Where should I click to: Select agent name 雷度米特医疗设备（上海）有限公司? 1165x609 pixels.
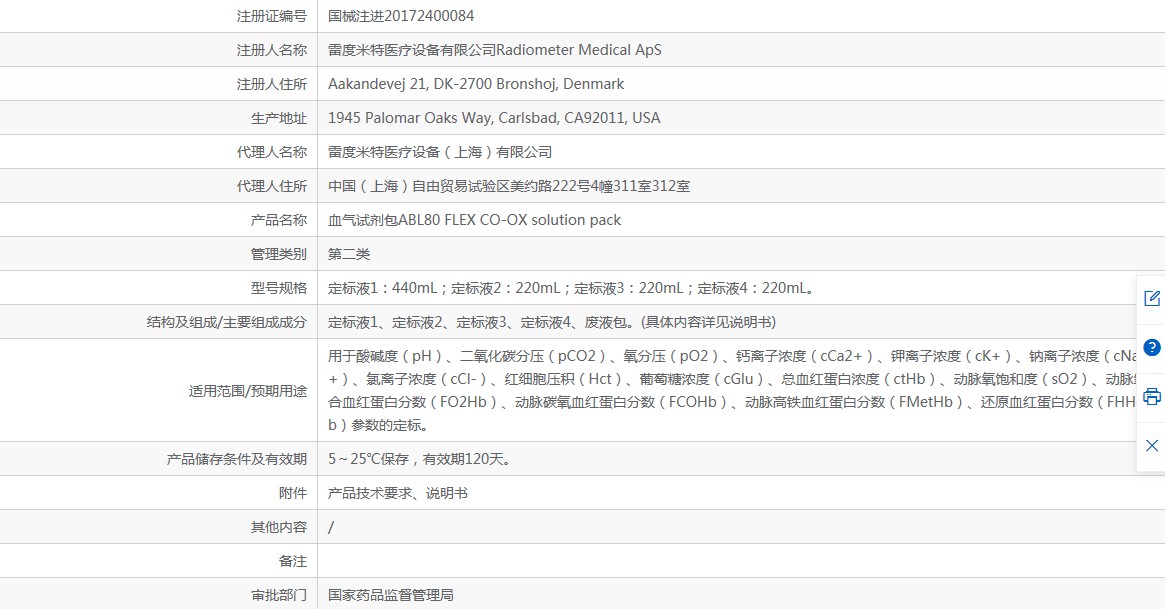click(440, 152)
